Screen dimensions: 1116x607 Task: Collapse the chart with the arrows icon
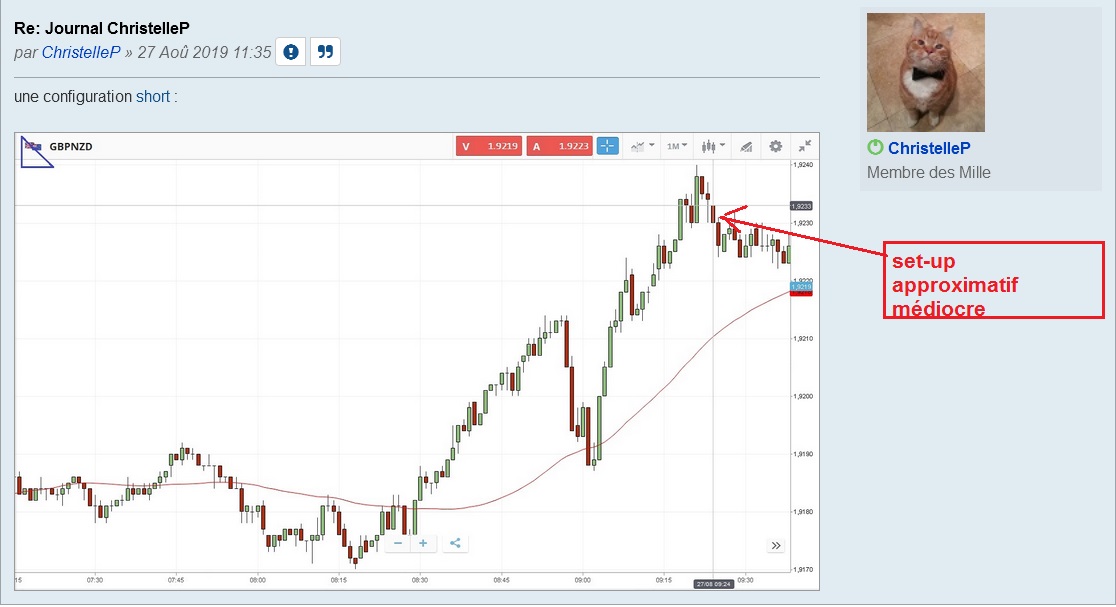coord(804,146)
